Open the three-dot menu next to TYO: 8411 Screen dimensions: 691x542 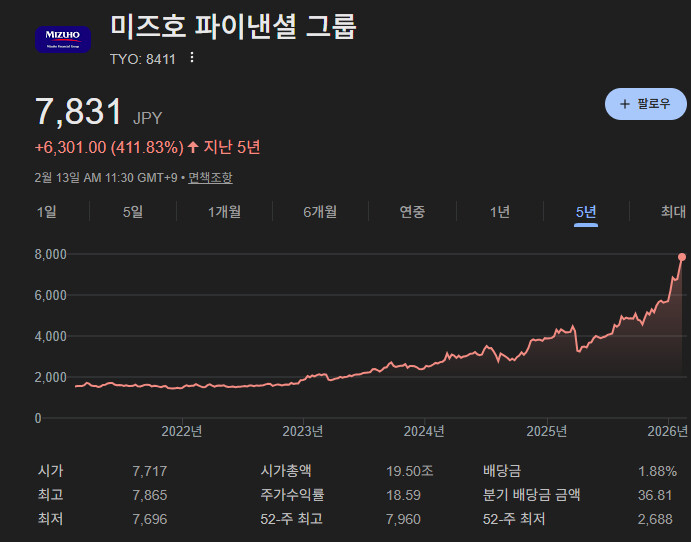[192, 58]
